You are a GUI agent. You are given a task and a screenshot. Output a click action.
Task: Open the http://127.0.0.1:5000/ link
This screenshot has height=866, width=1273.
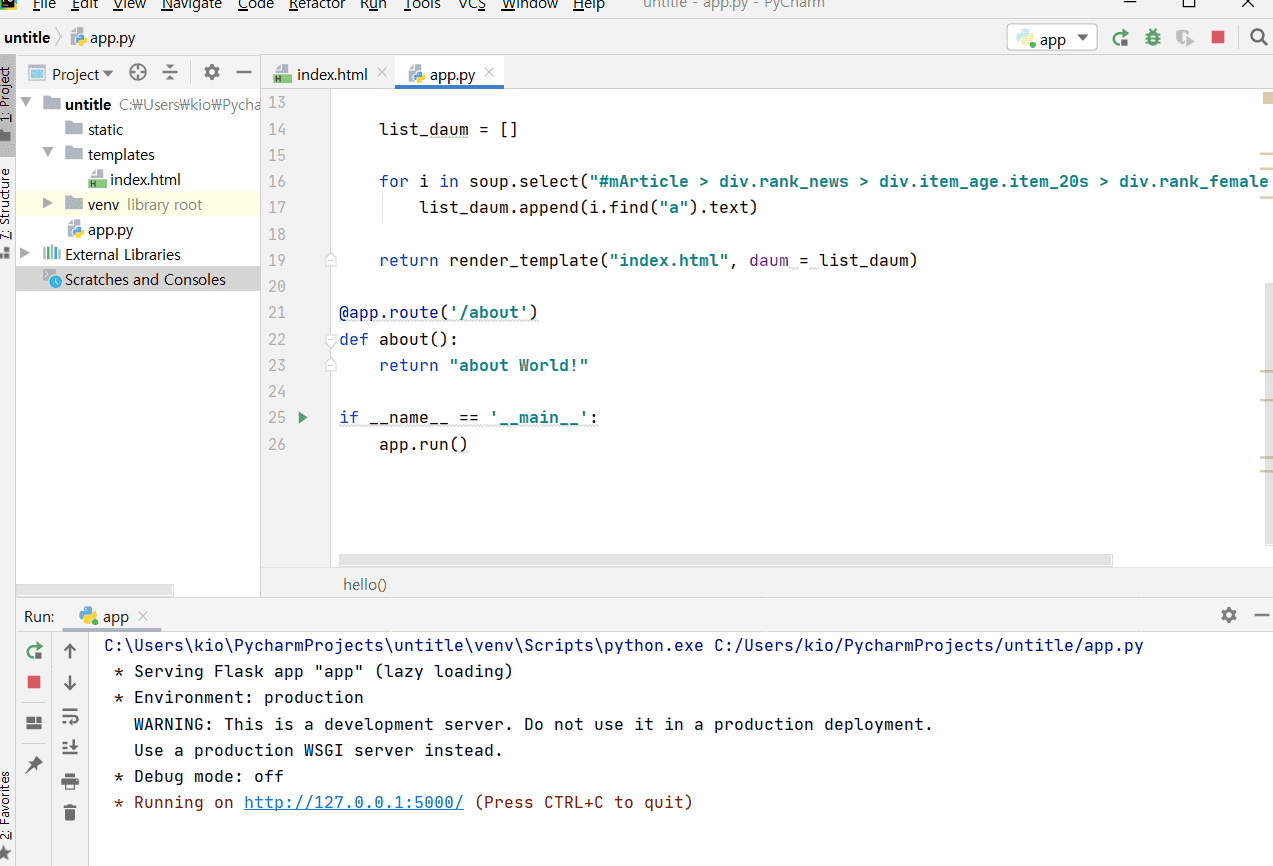pos(353,802)
